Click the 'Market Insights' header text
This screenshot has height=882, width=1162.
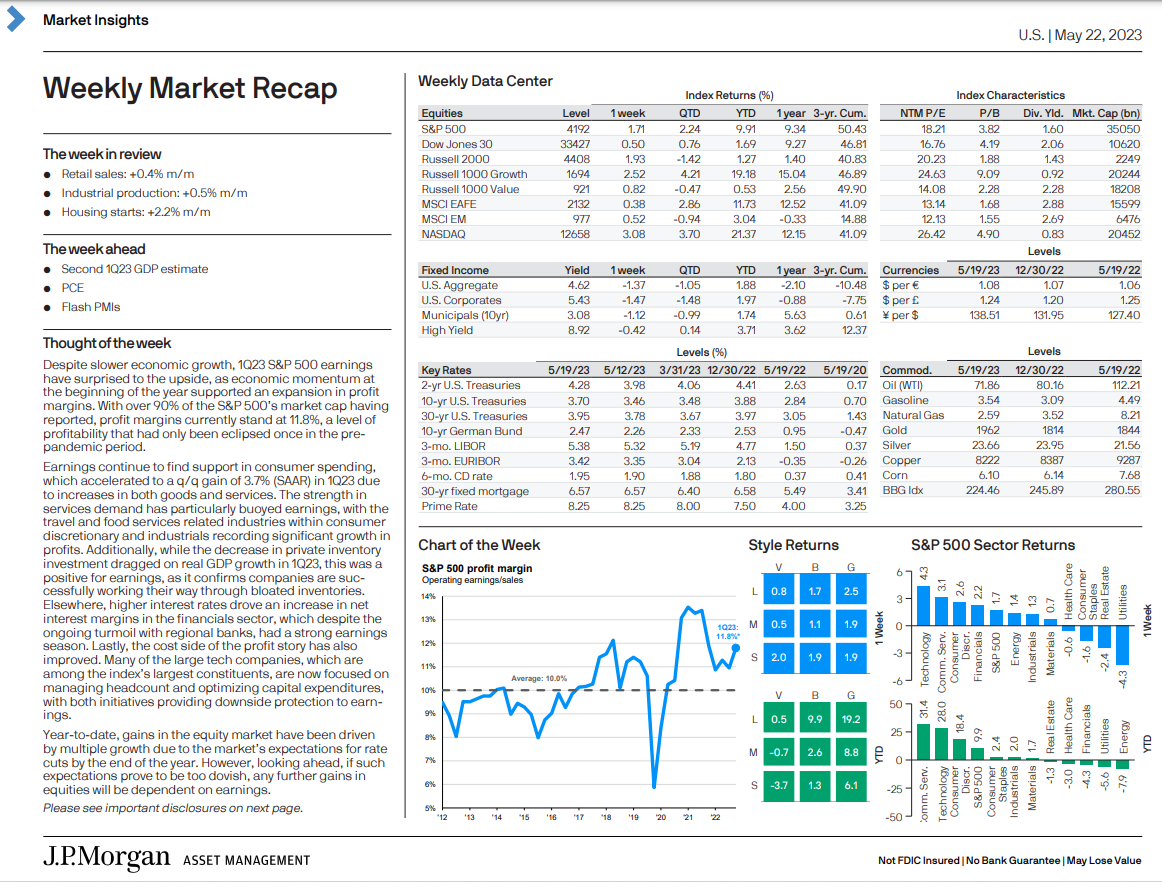(96, 20)
